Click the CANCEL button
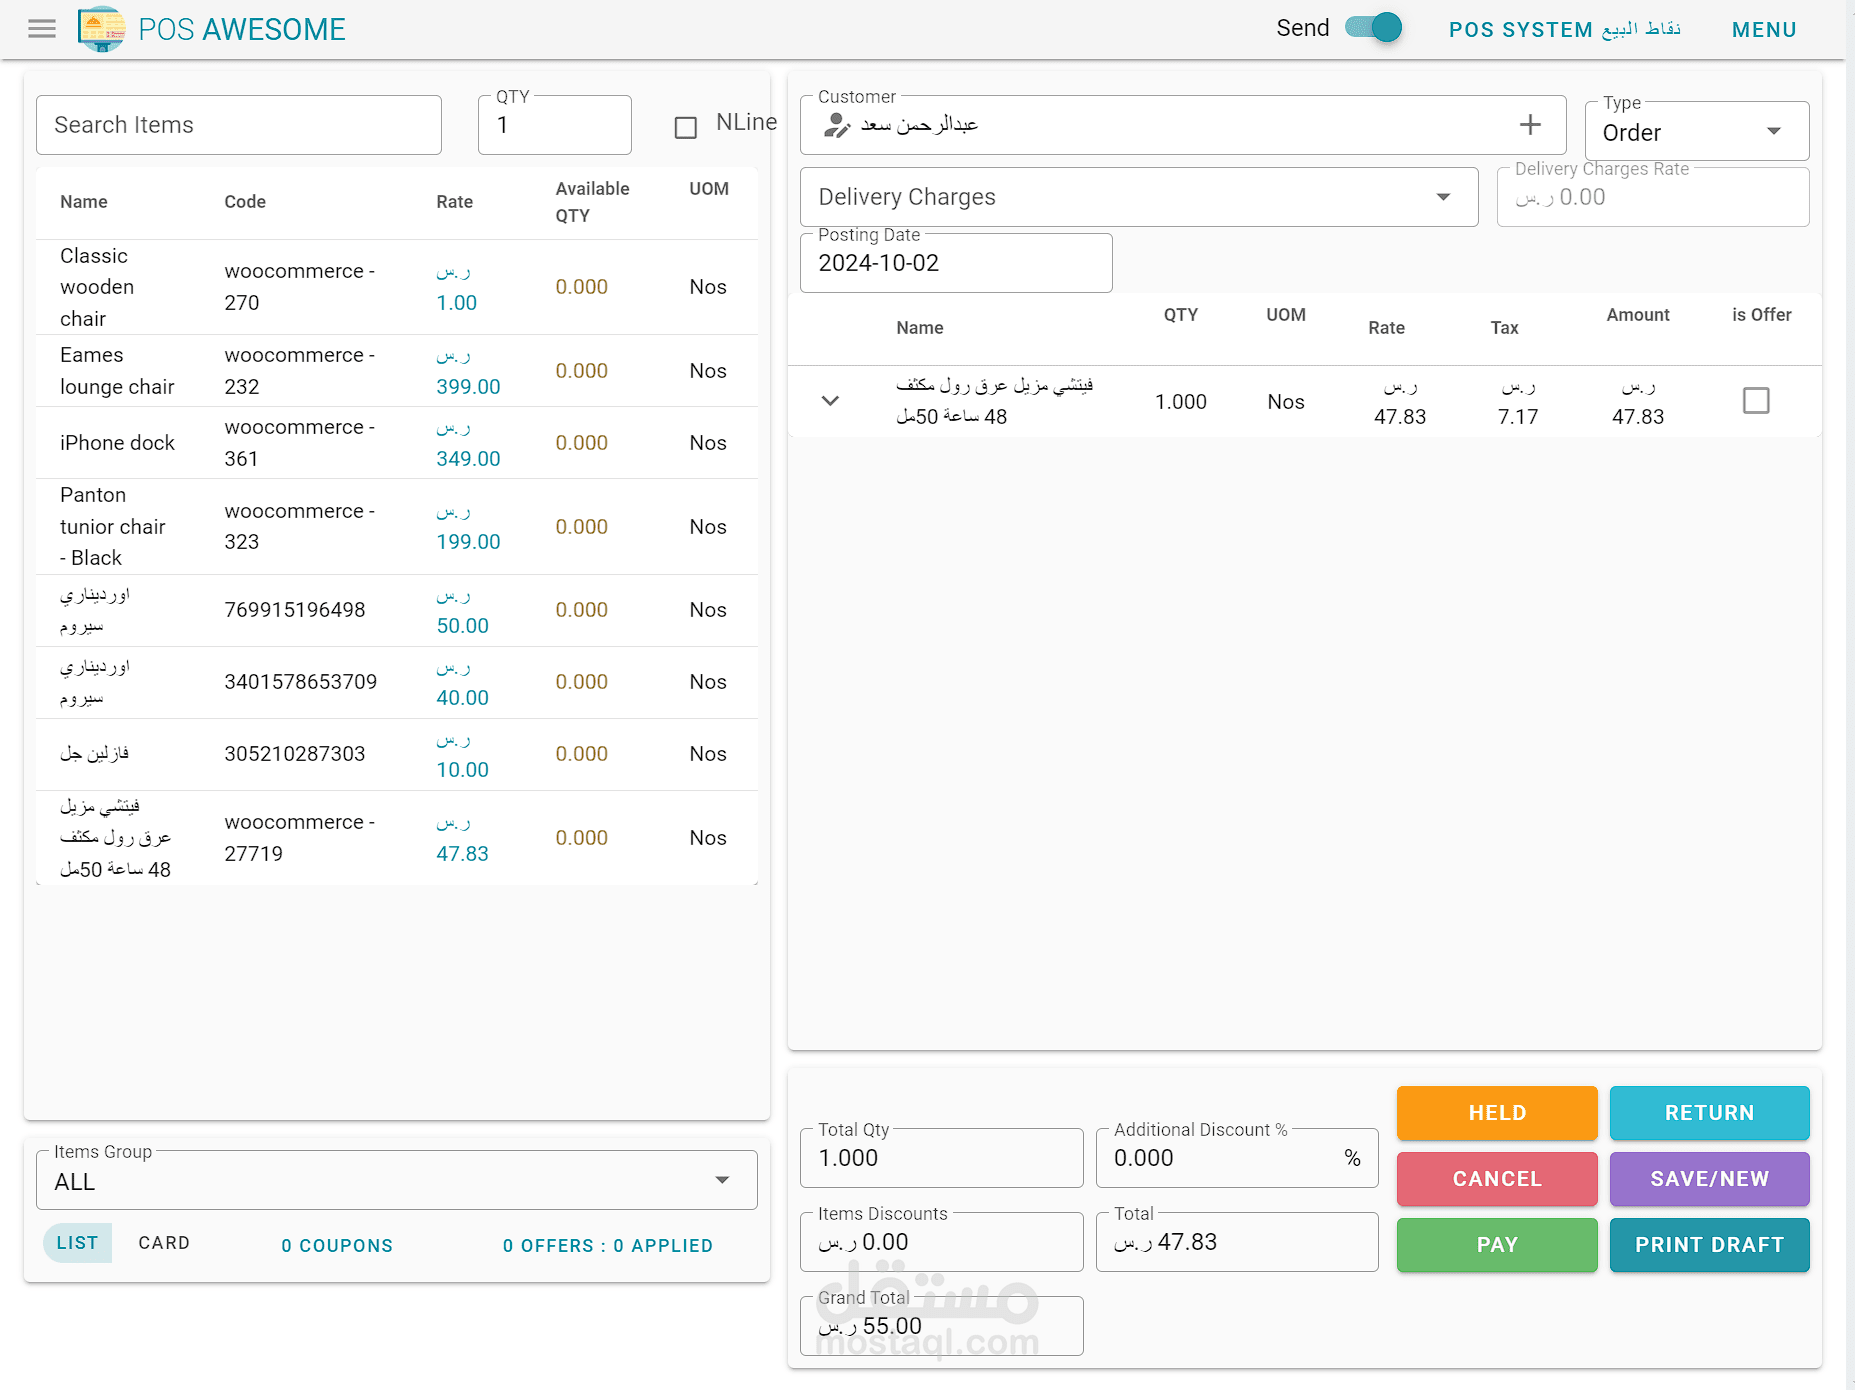This screenshot has height=1390, width=1855. (1496, 1178)
